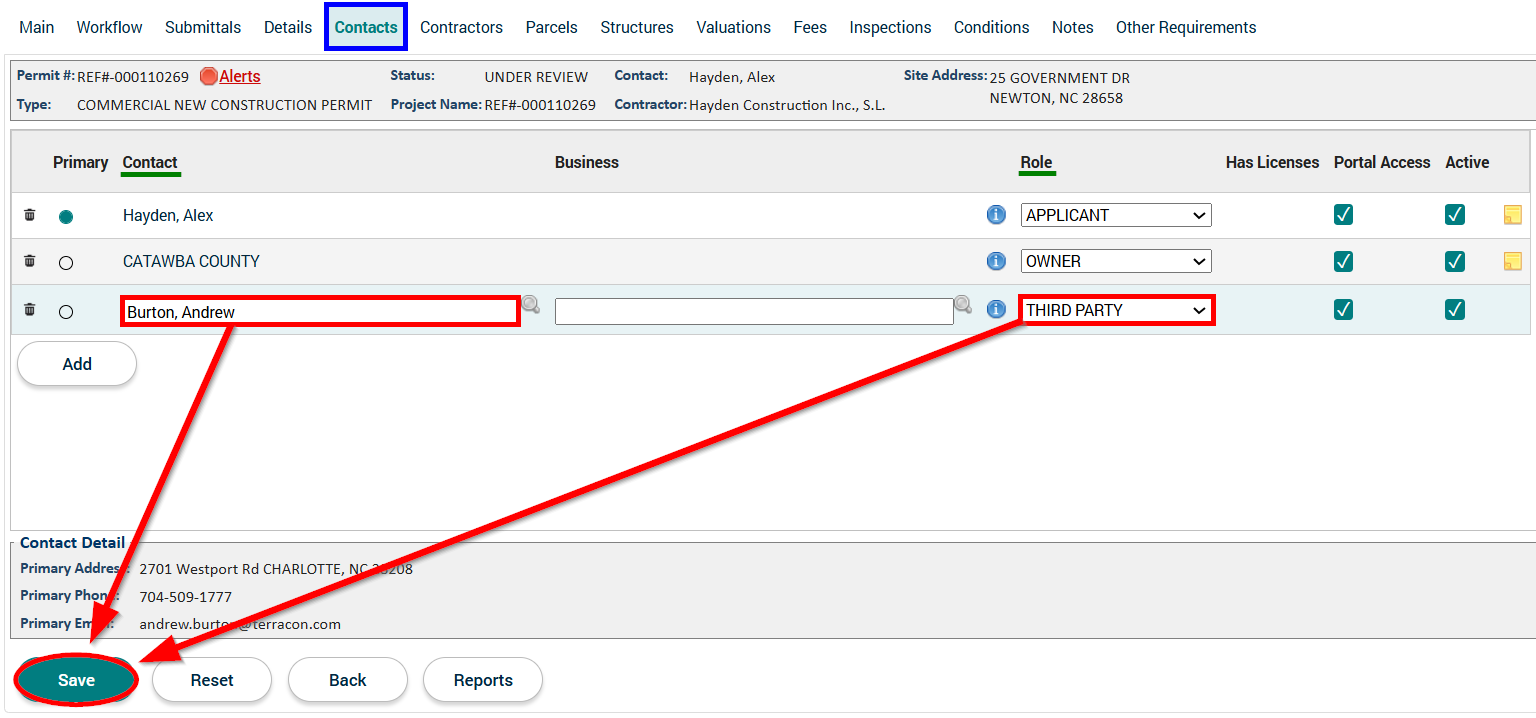Set CATAWBA COUNTY as primary contact
The height and width of the screenshot is (718, 1536).
[66, 263]
